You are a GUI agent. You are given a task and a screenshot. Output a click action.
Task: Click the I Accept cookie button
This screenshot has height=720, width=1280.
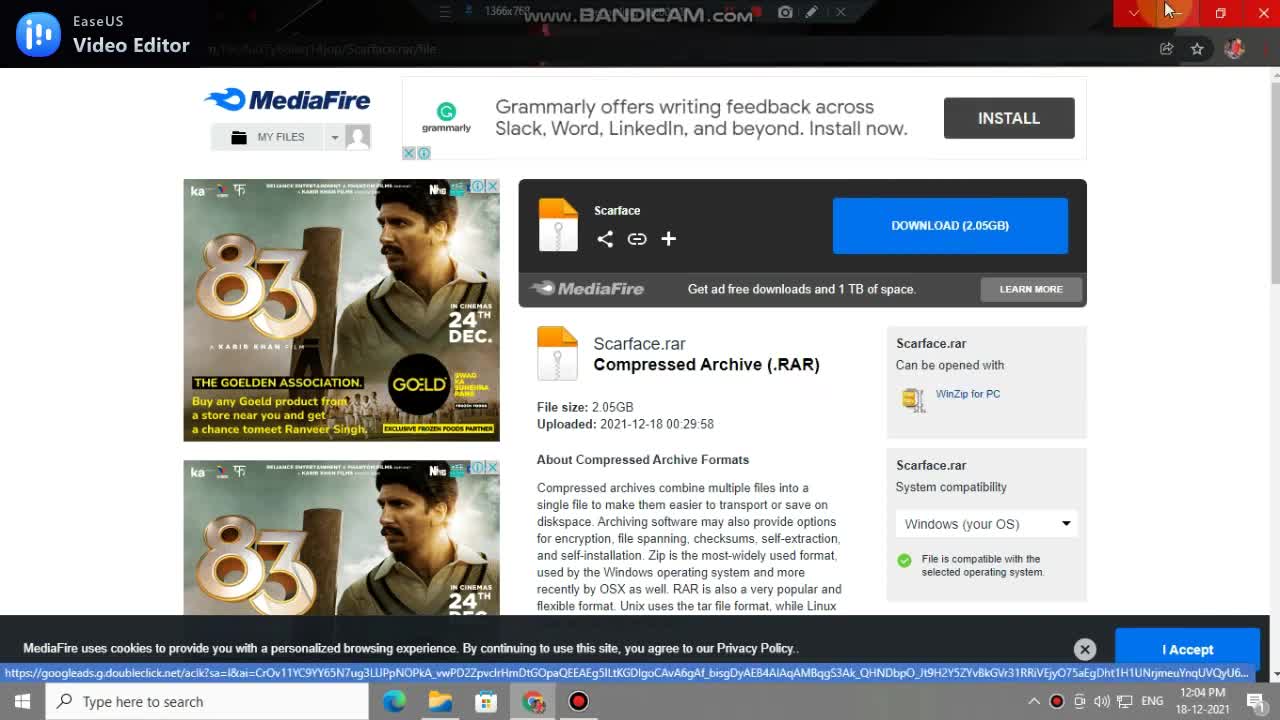[x=1187, y=650]
